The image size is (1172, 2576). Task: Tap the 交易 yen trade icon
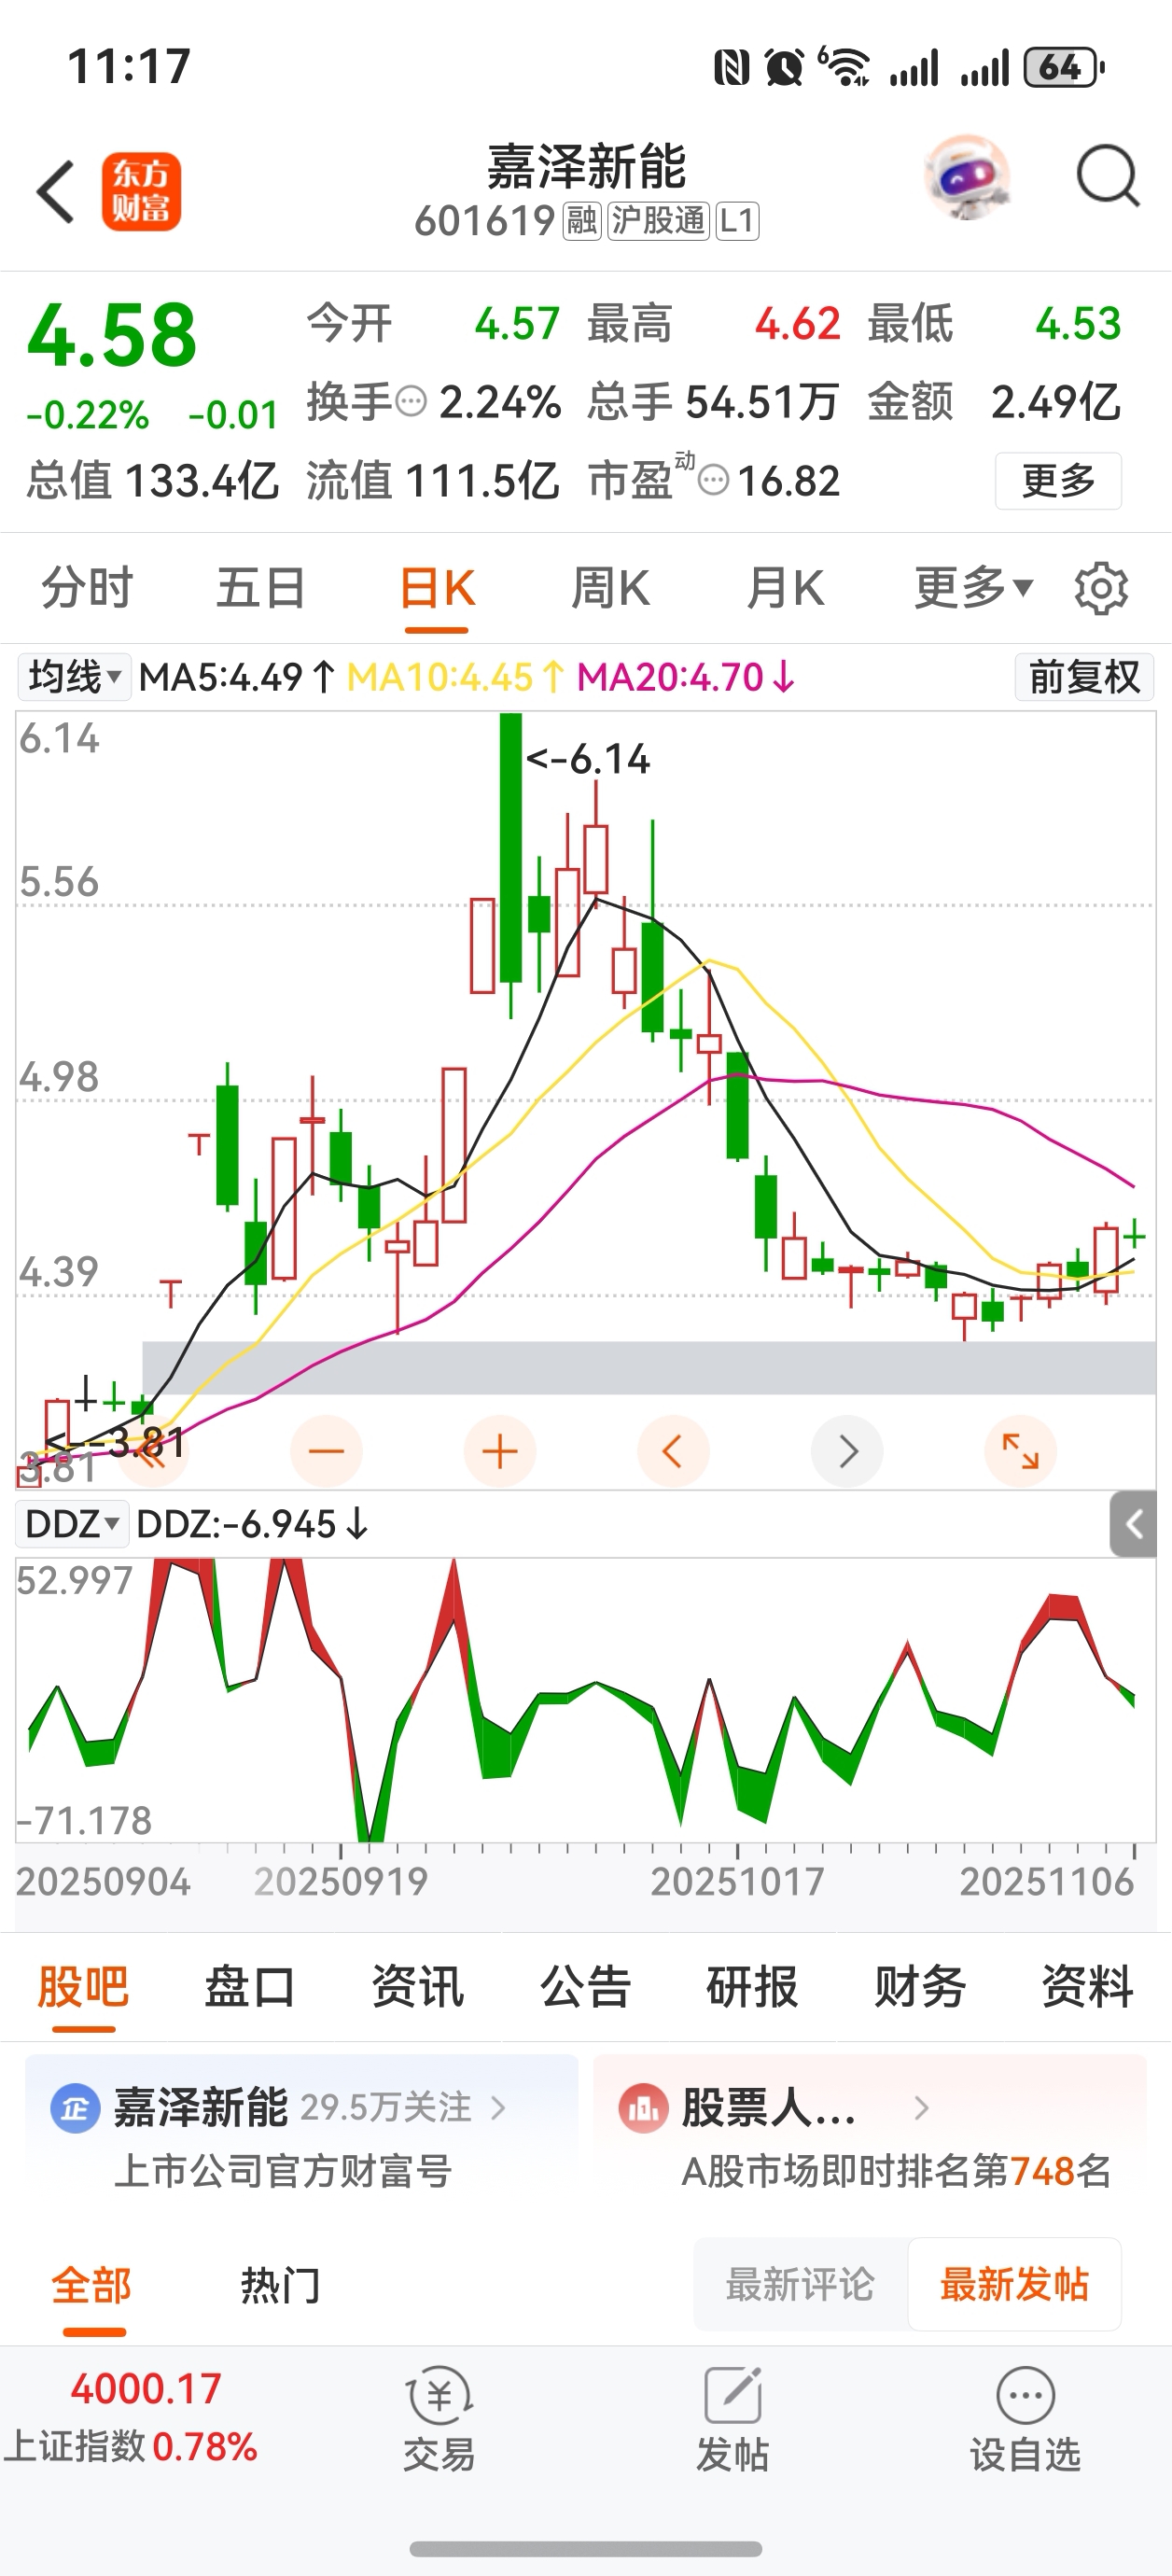pos(439,2396)
